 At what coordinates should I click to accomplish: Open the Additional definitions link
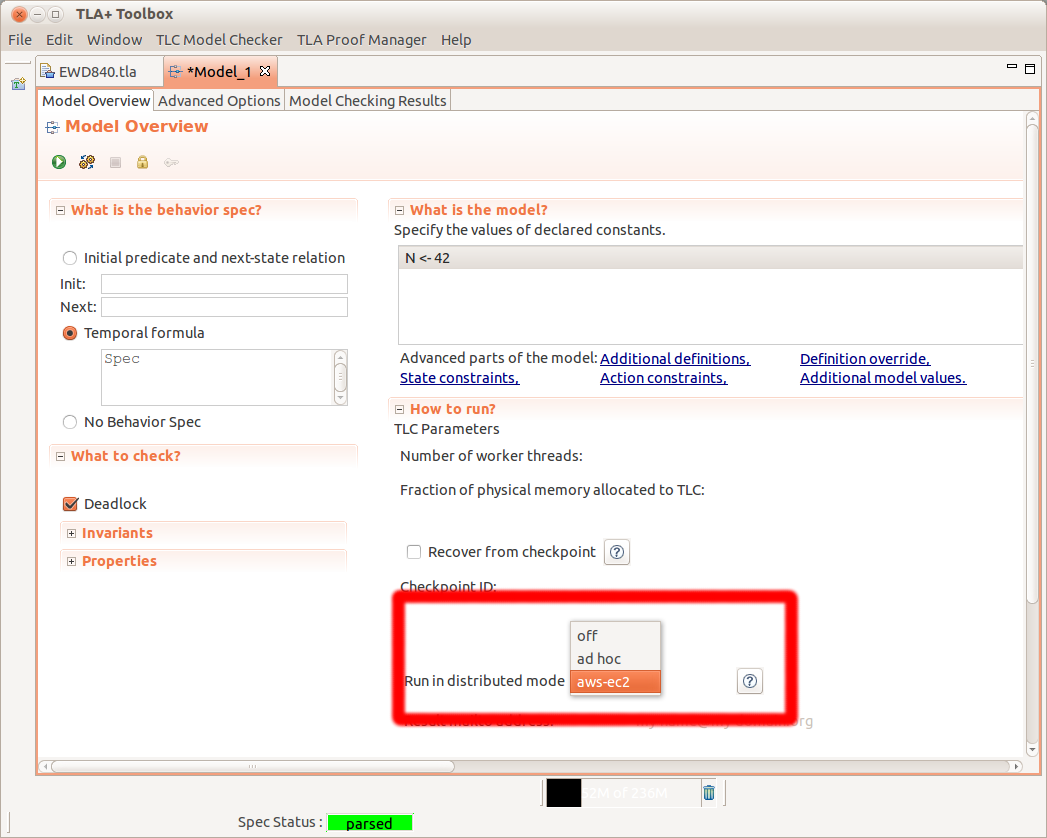pos(674,359)
